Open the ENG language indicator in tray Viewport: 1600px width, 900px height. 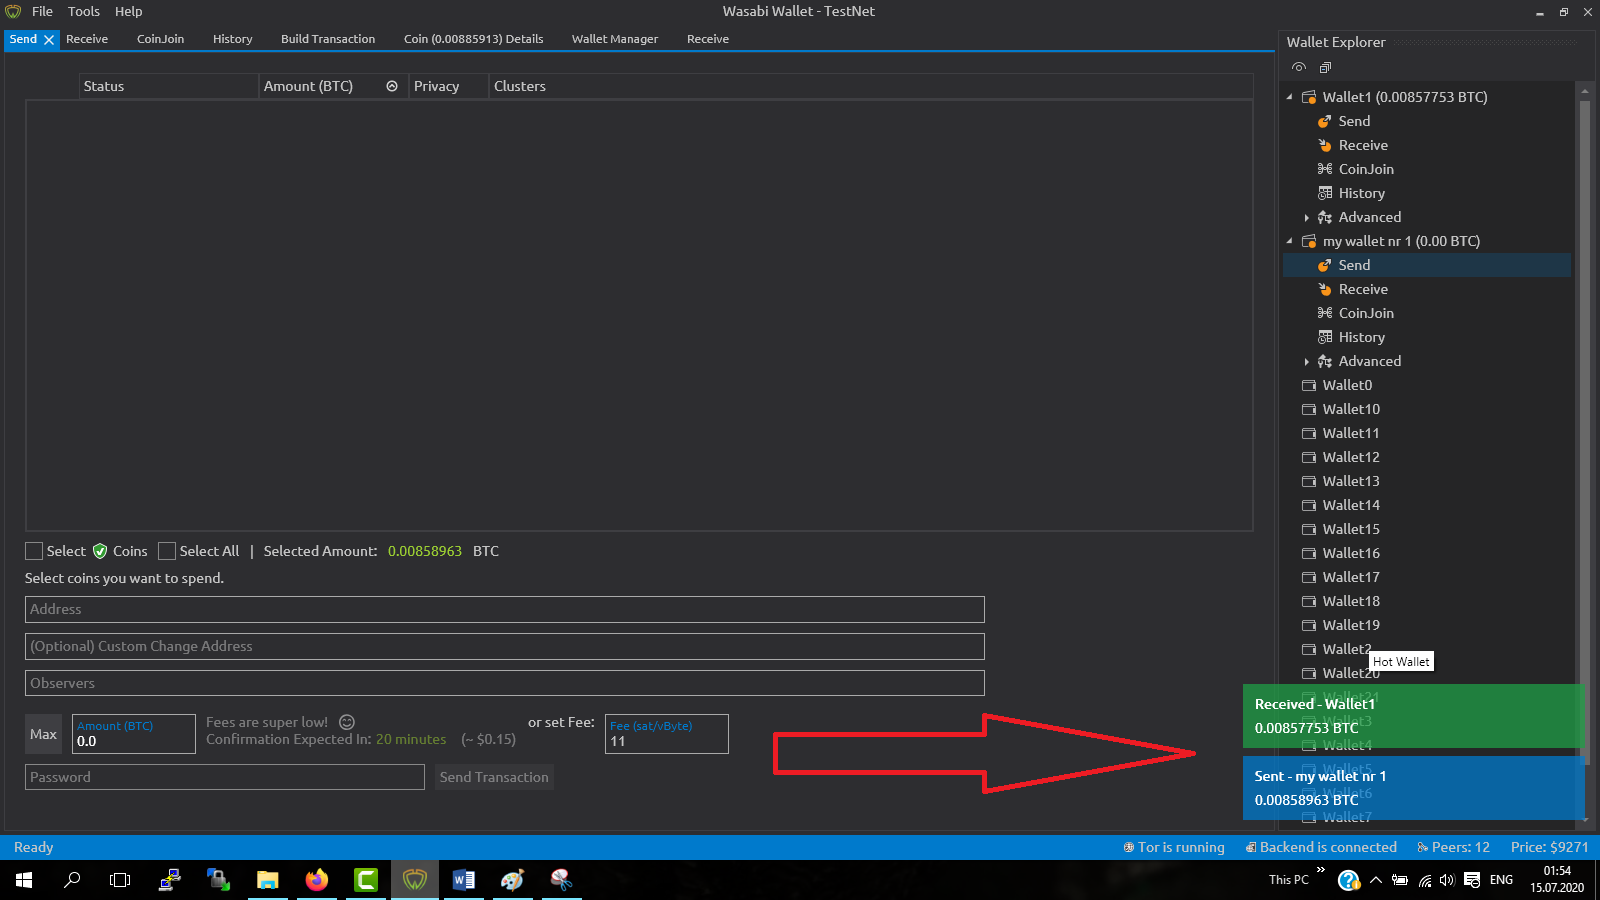tap(1501, 880)
